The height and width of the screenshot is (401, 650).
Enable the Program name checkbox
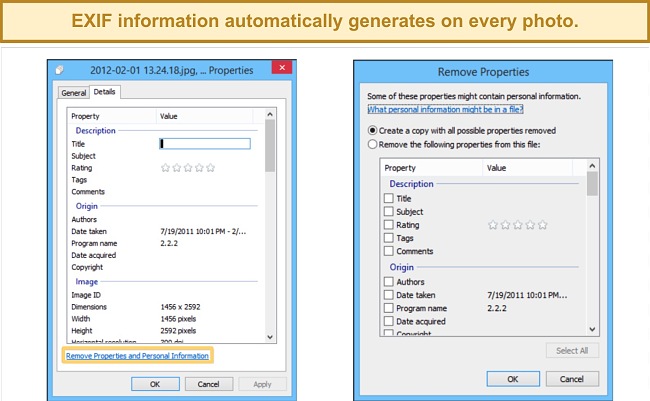388,308
